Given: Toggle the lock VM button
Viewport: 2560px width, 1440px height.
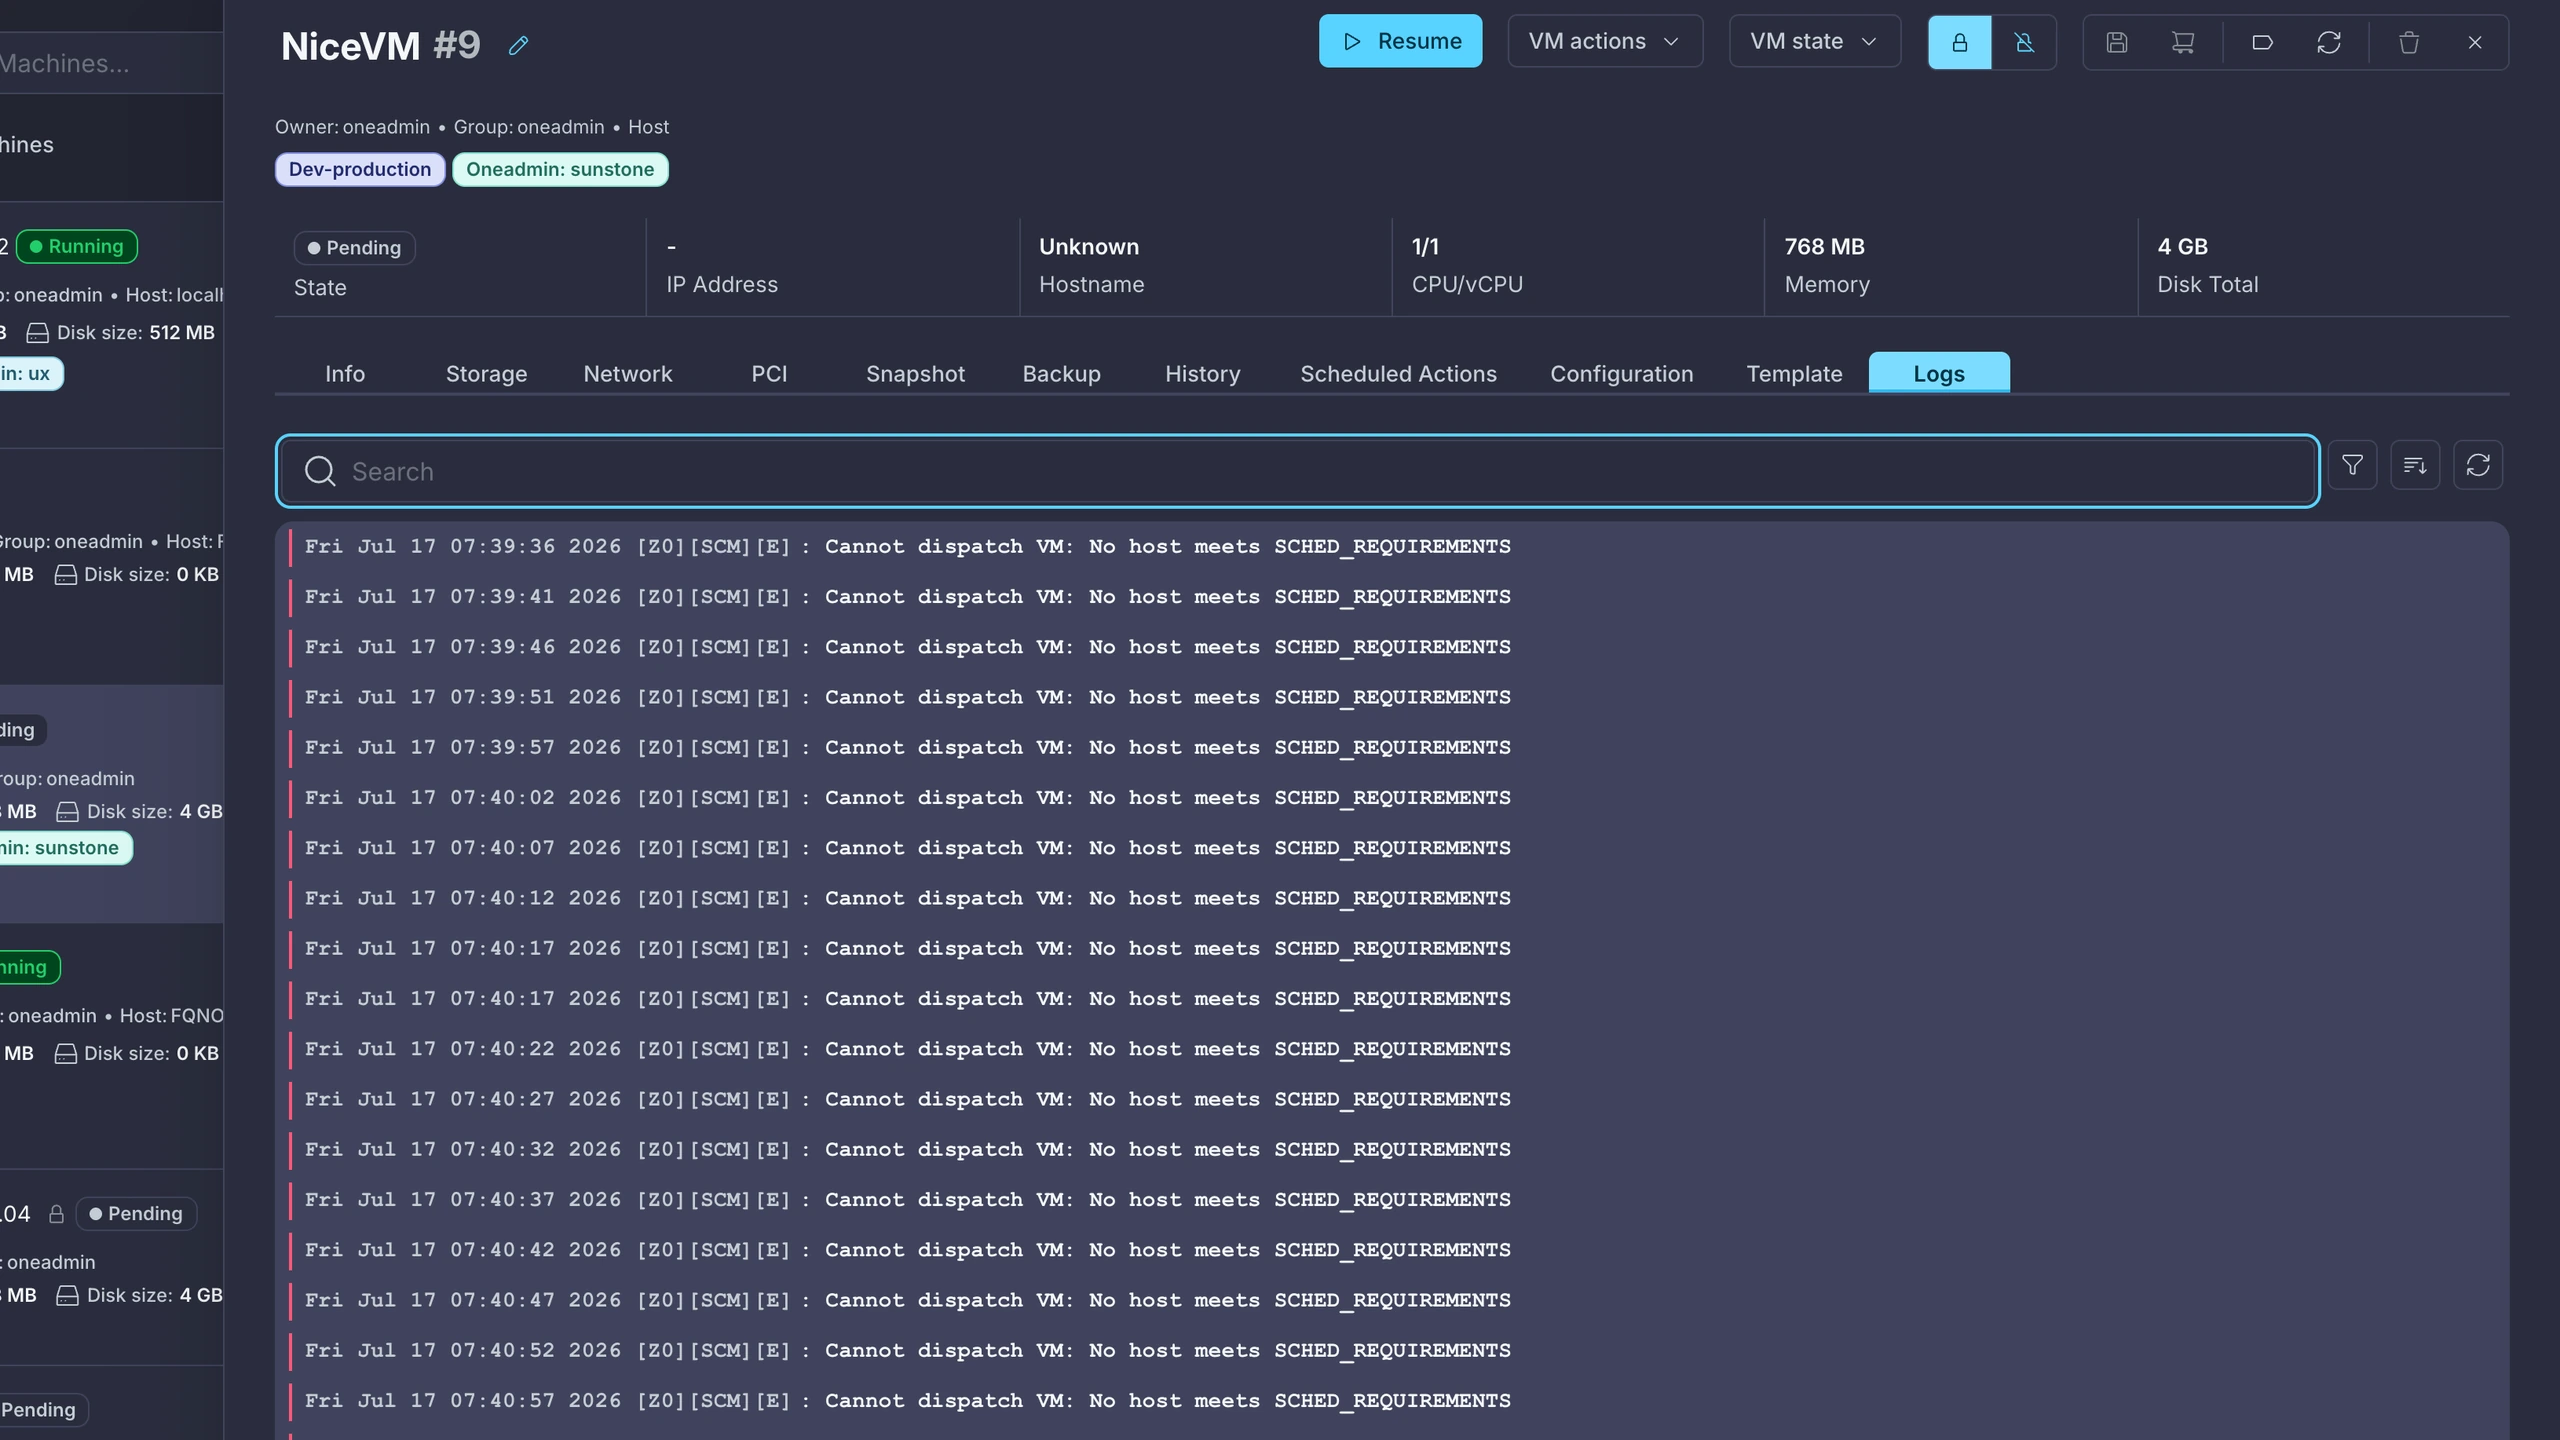Looking at the screenshot, I should click(1959, 42).
